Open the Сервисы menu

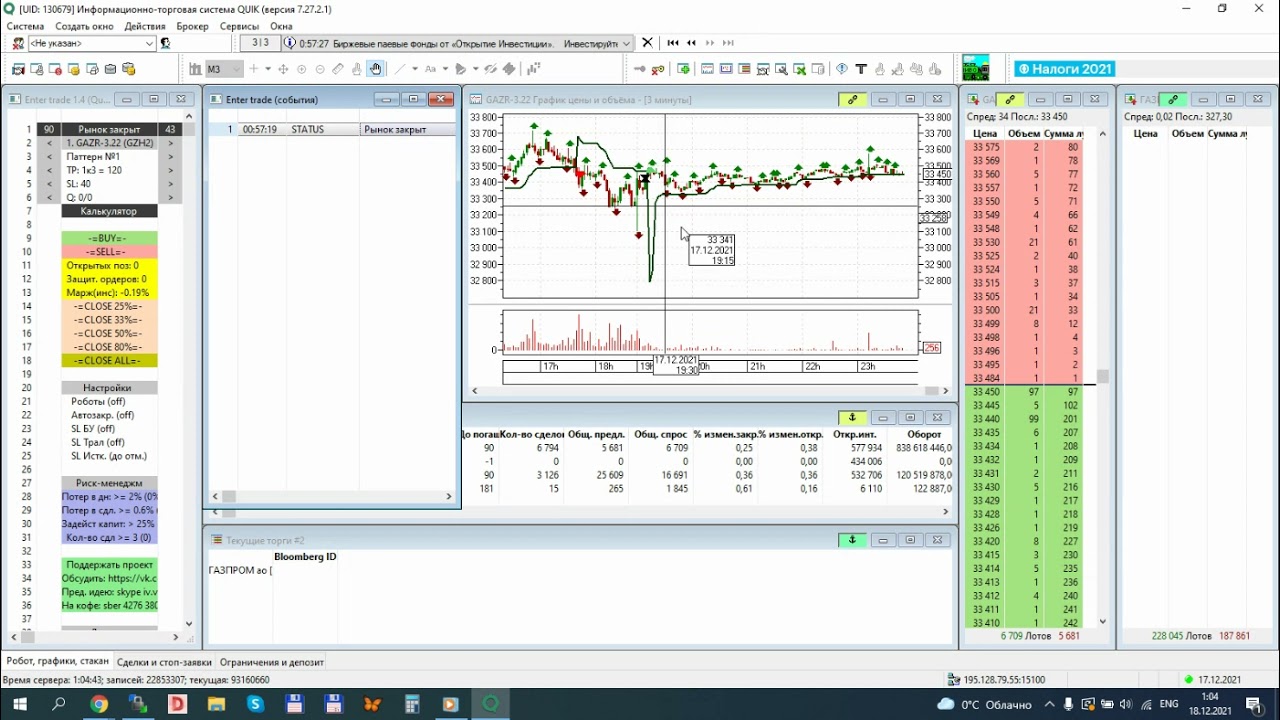[239, 26]
